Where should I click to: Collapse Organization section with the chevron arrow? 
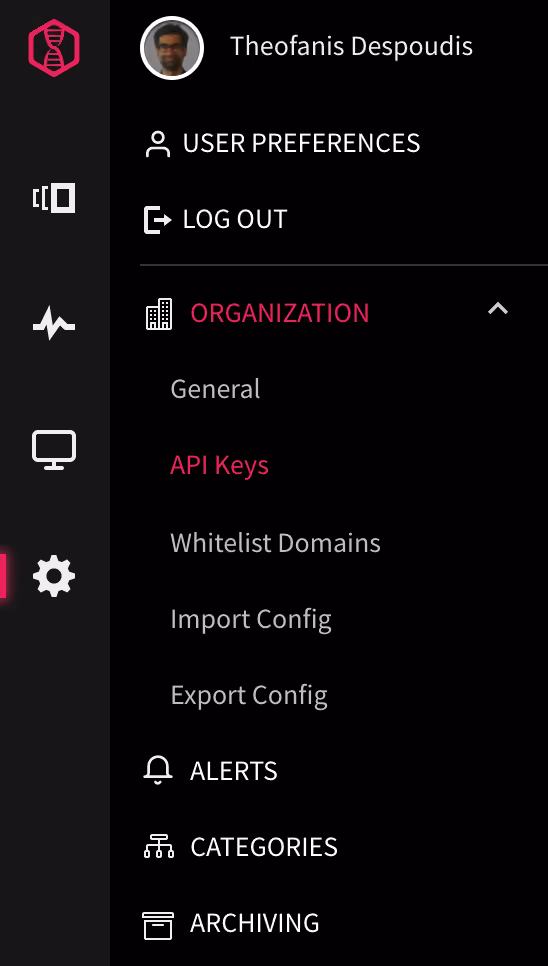pos(498,309)
